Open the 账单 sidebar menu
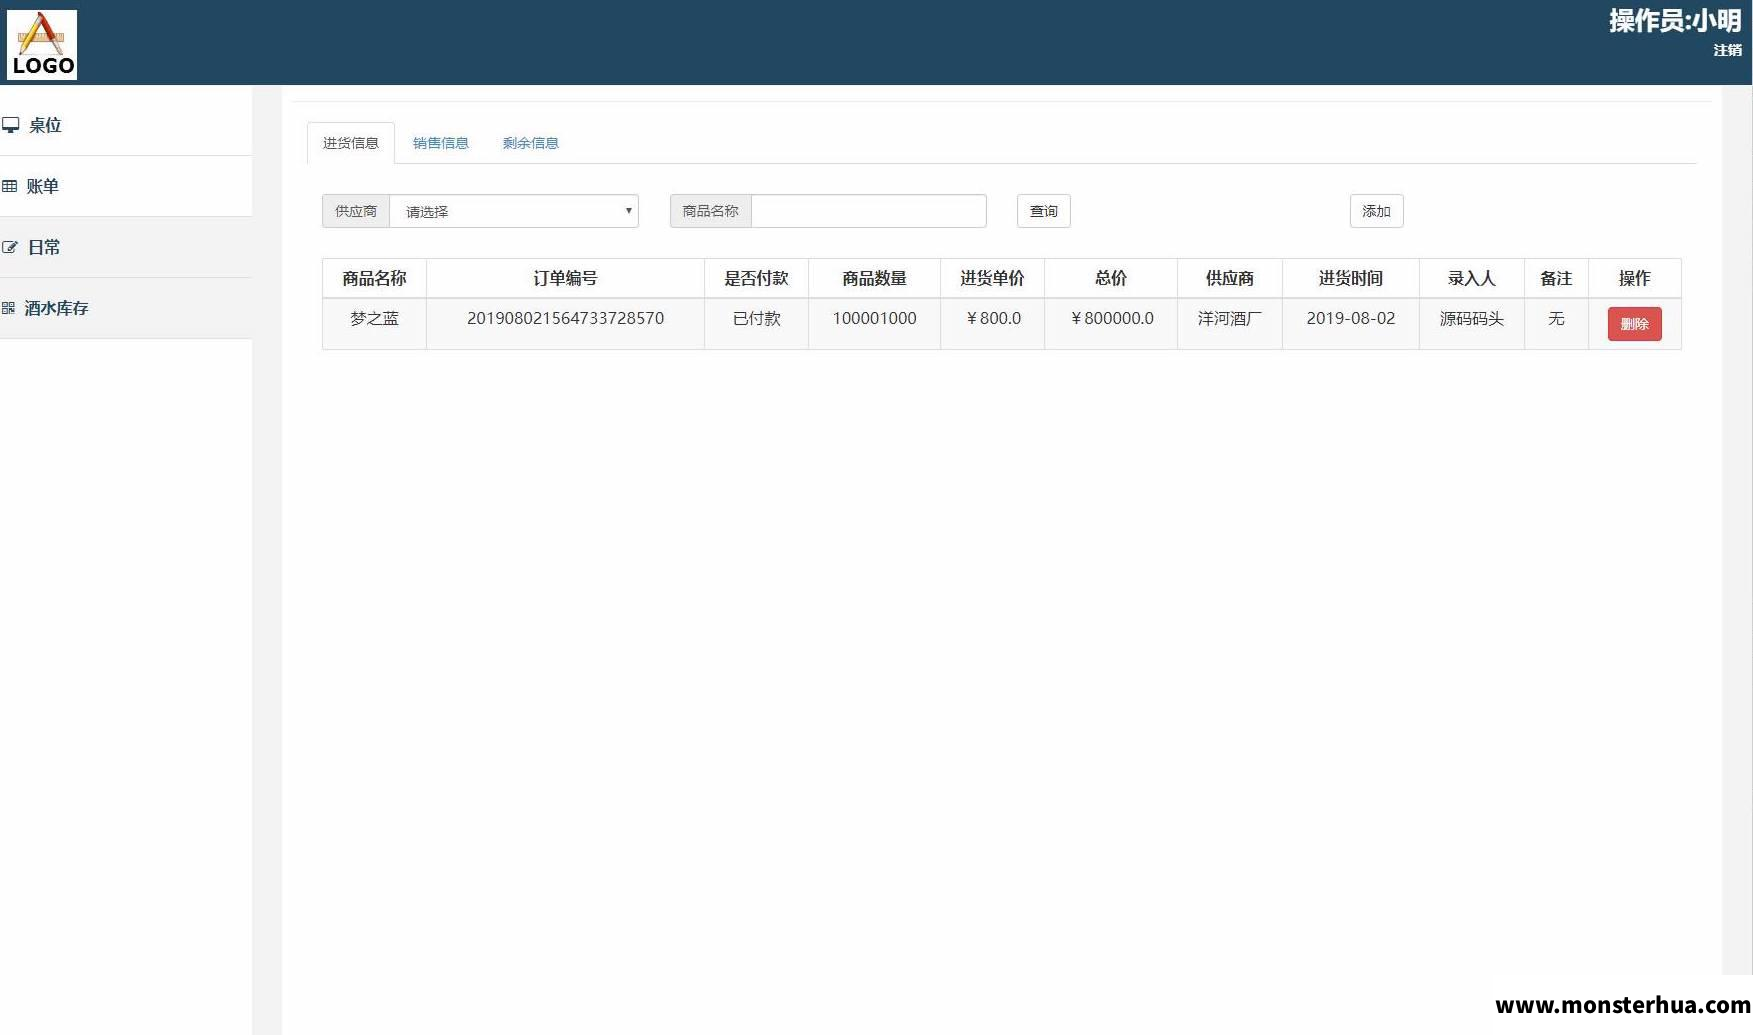 click(x=126, y=186)
